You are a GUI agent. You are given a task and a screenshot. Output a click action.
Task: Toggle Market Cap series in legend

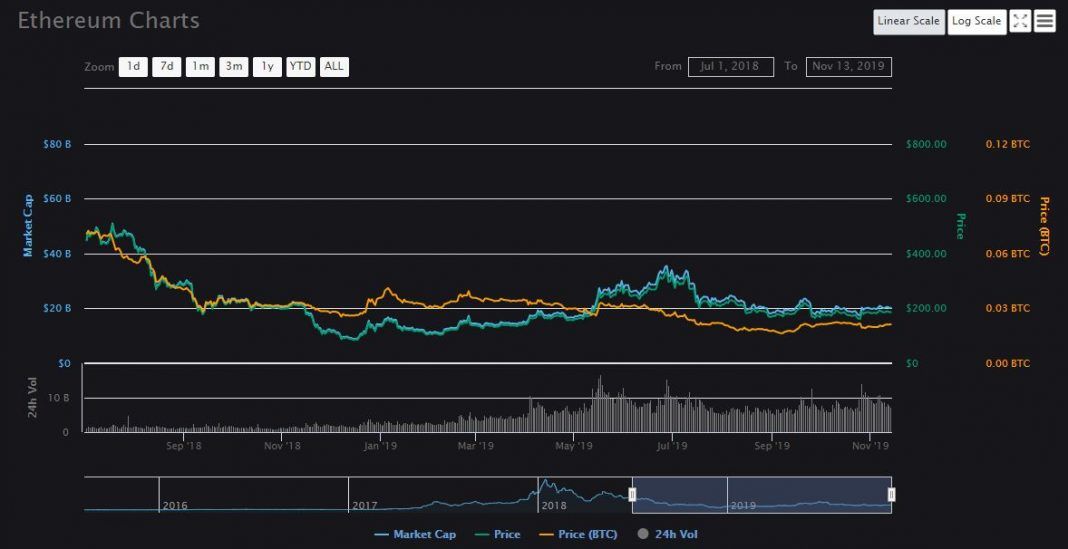(x=415, y=535)
